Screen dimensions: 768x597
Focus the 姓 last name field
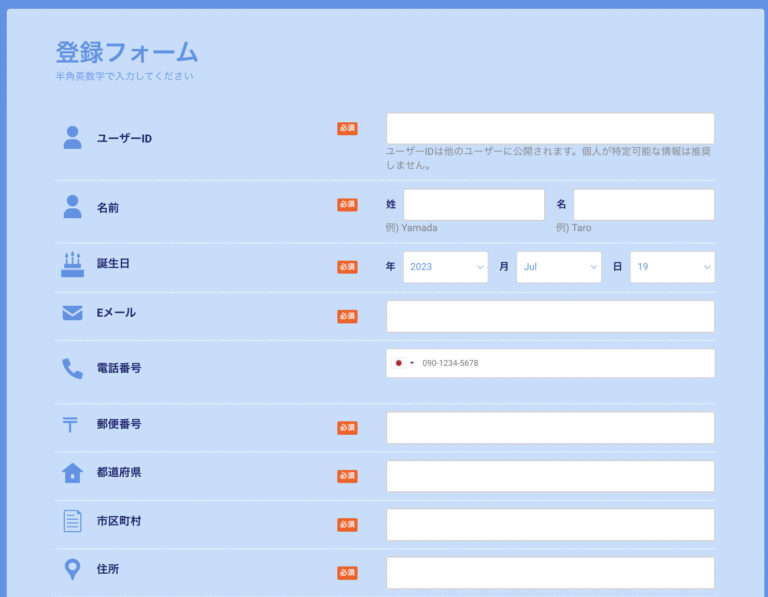tap(474, 205)
